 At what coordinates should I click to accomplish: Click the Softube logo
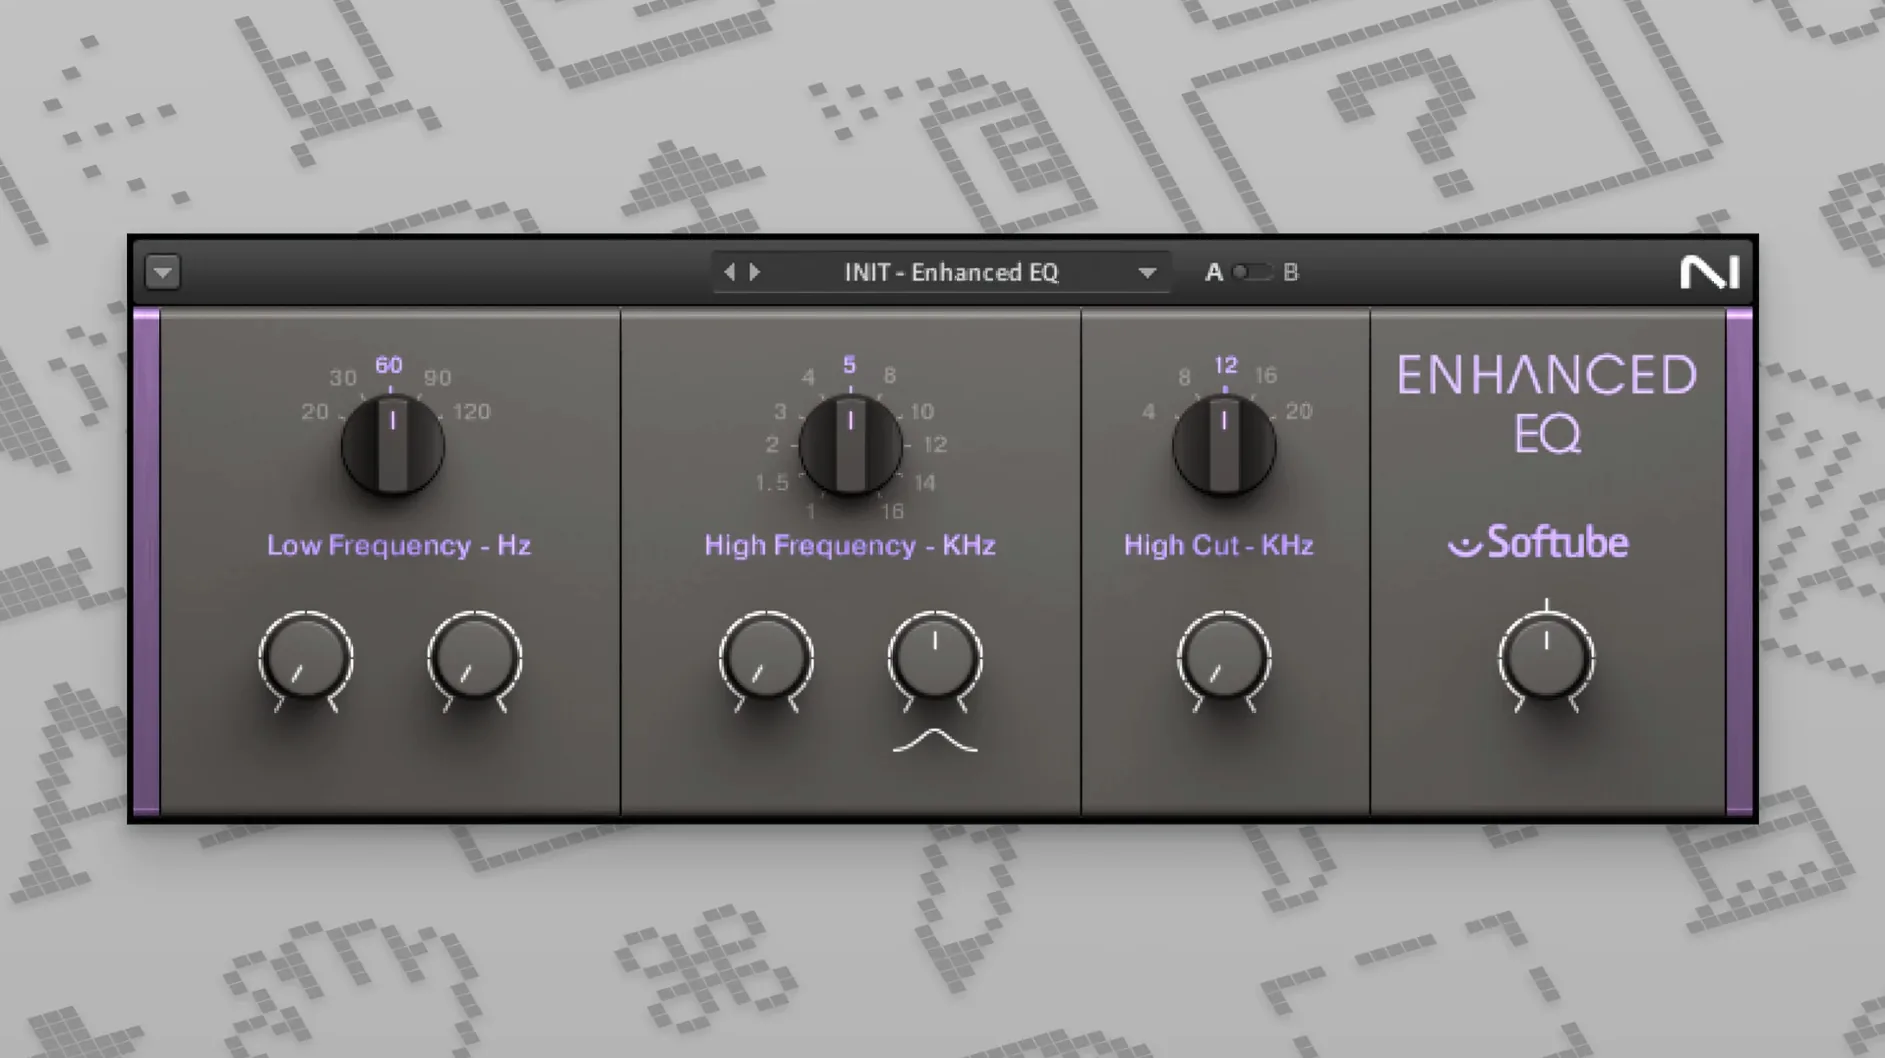(x=1538, y=542)
